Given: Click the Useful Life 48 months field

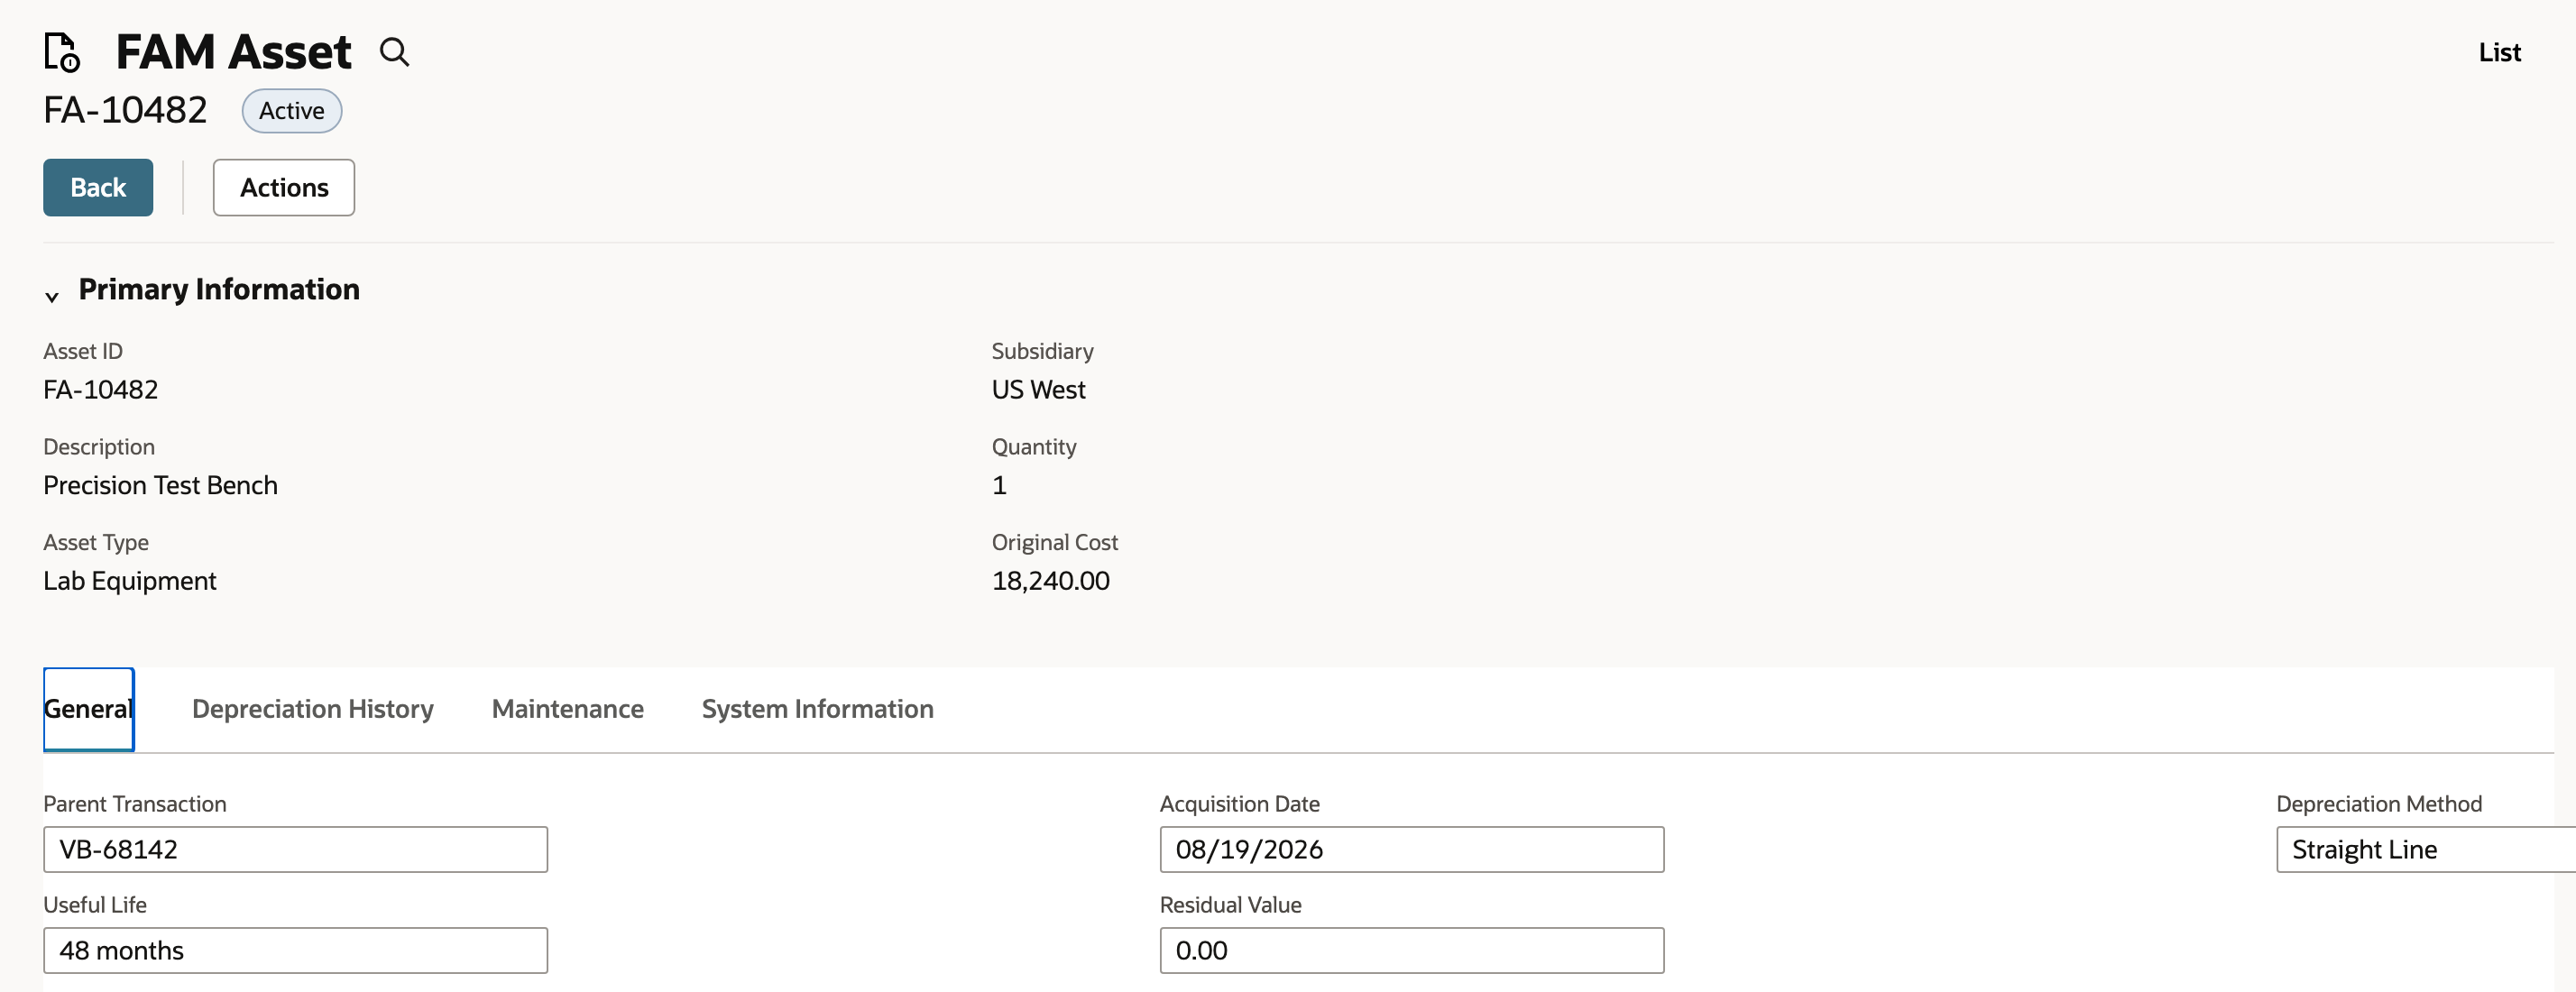Looking at the screenshot, I should [295, 950].
